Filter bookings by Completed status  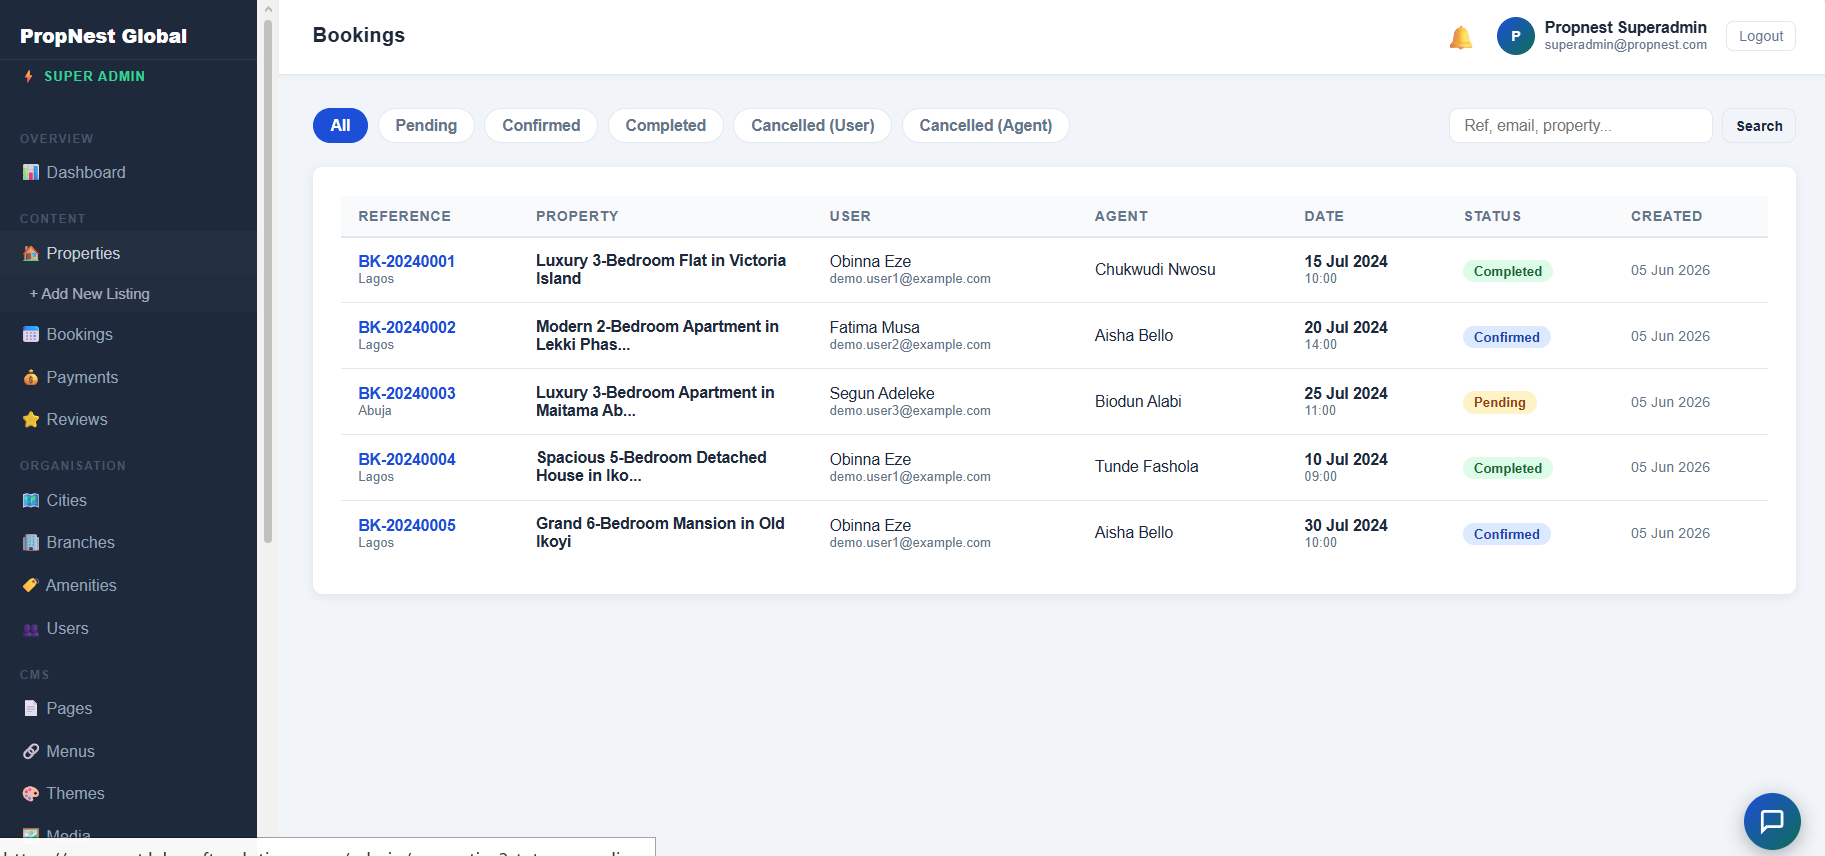(666, 125)
